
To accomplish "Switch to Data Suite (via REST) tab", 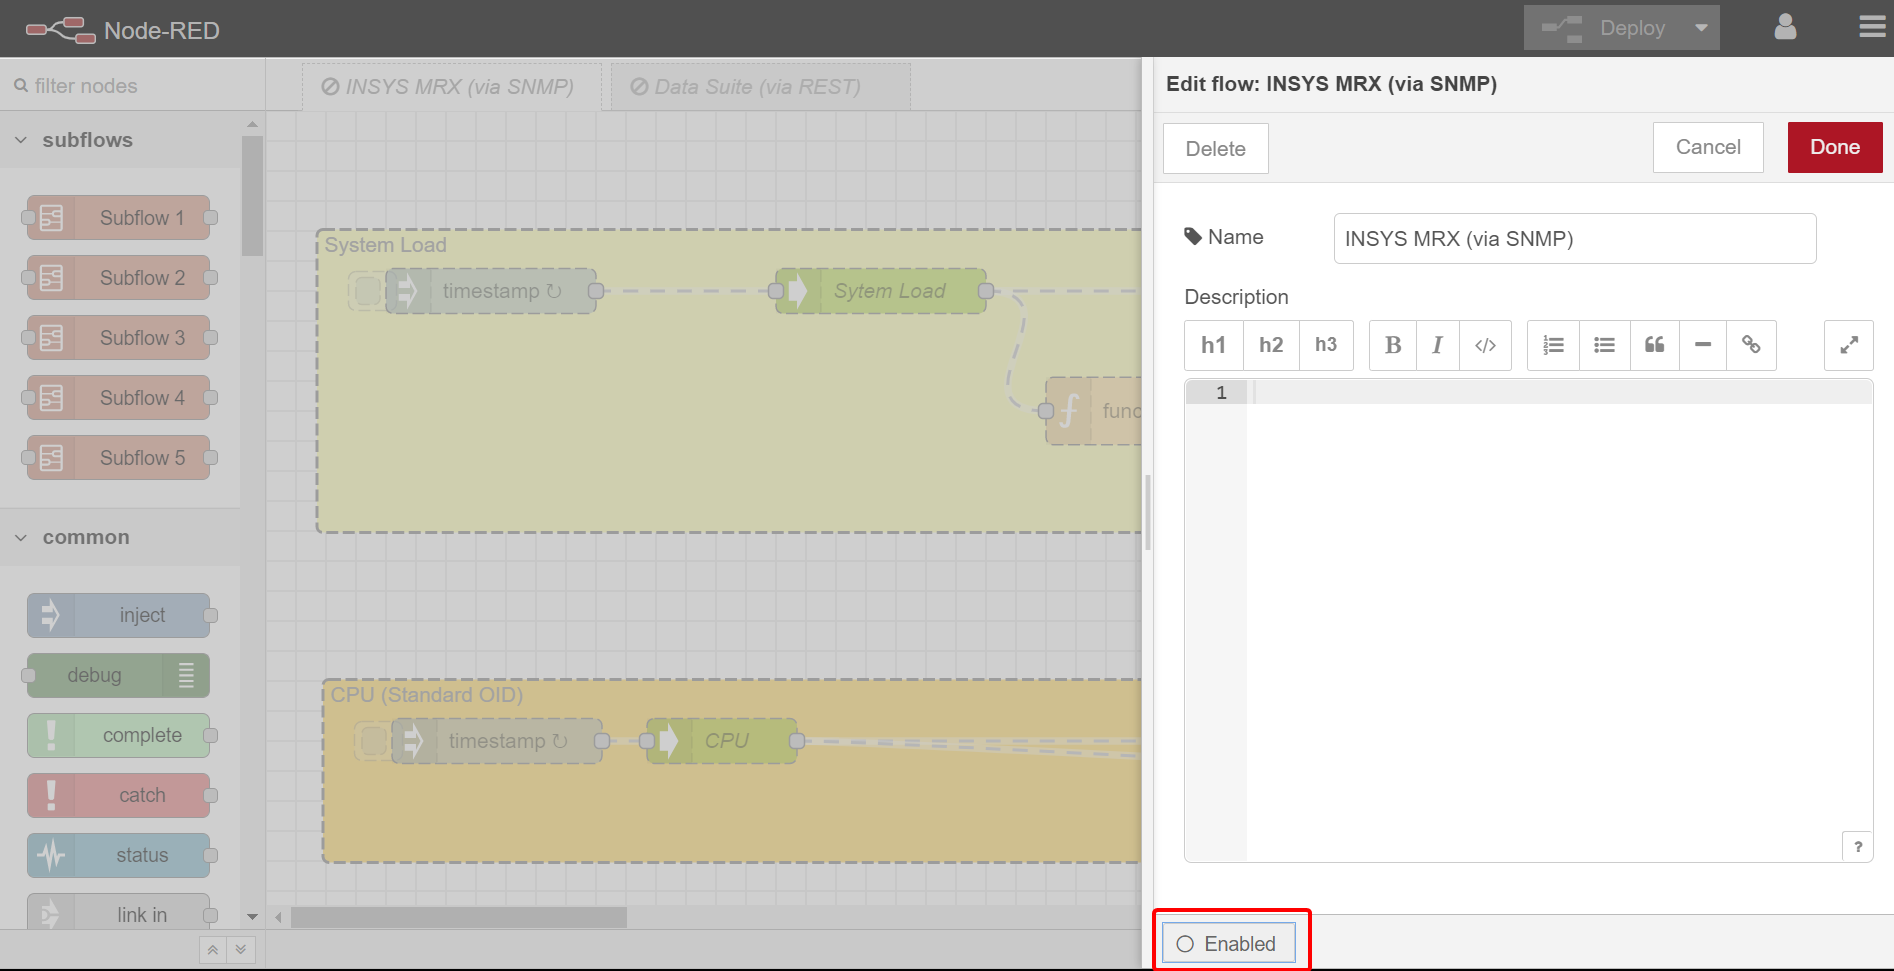I will tap(757, 87).
